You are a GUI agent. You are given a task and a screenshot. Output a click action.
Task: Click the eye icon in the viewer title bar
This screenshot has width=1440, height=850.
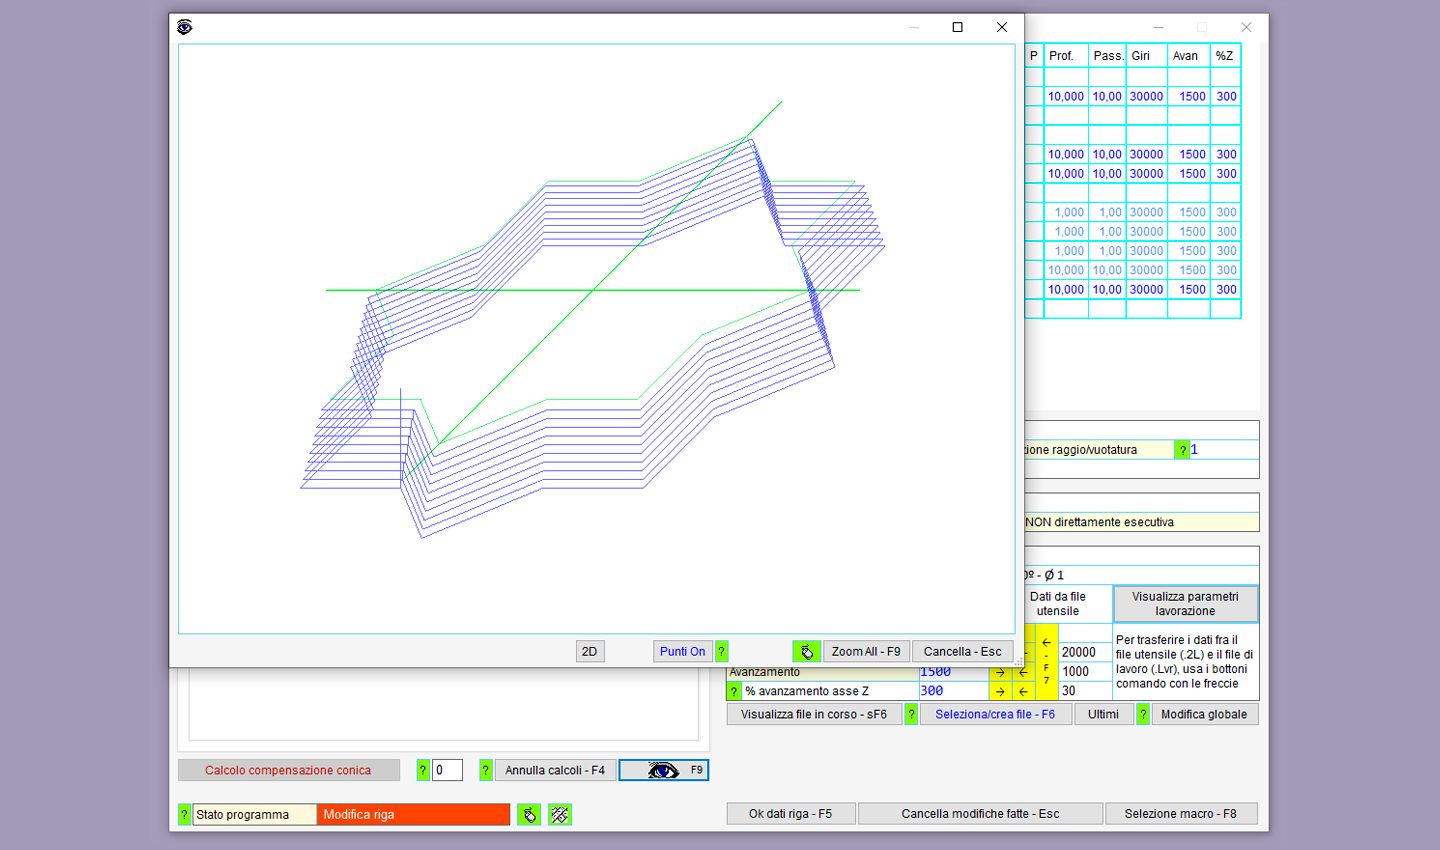[184, 27]
